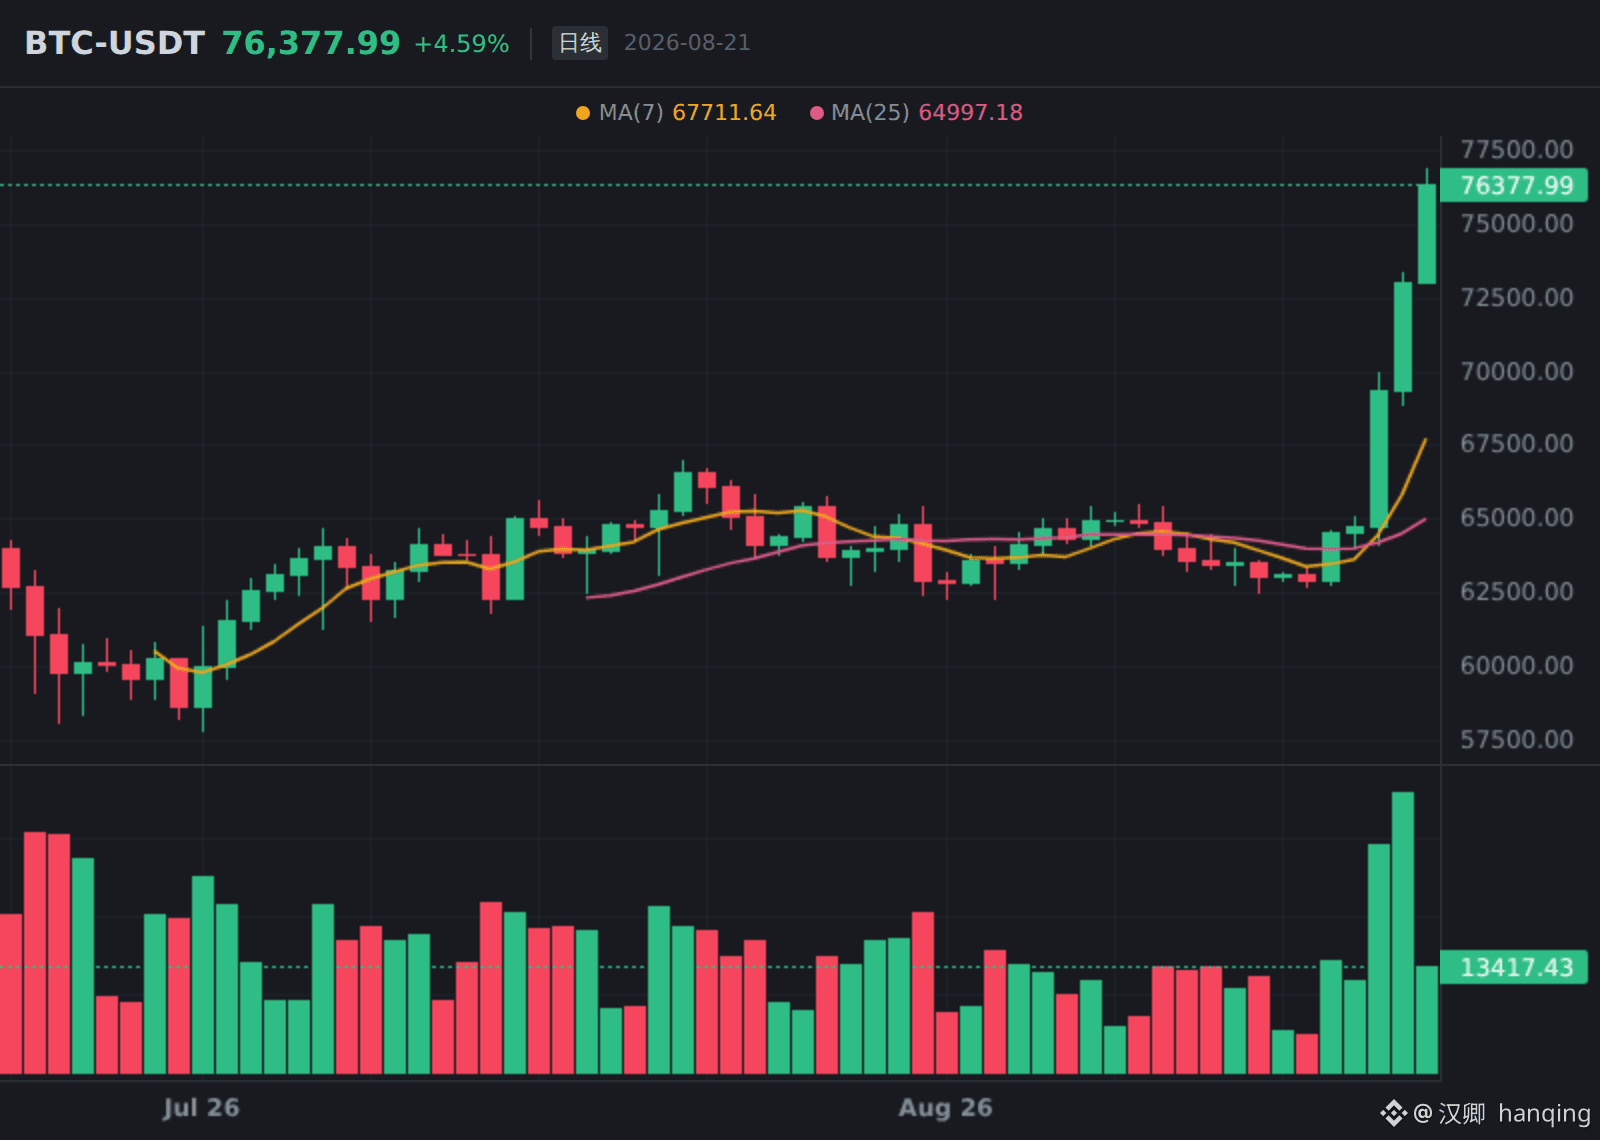This screenshot has height=1140, width=1600.
Task: Click the 70000.00 price axis label
Action: tap(1517, 372)
